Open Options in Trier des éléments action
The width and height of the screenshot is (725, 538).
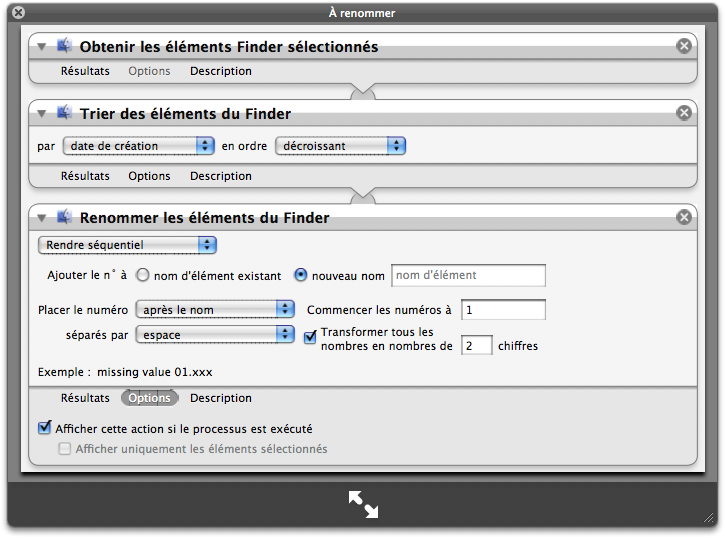pos(149,176)
